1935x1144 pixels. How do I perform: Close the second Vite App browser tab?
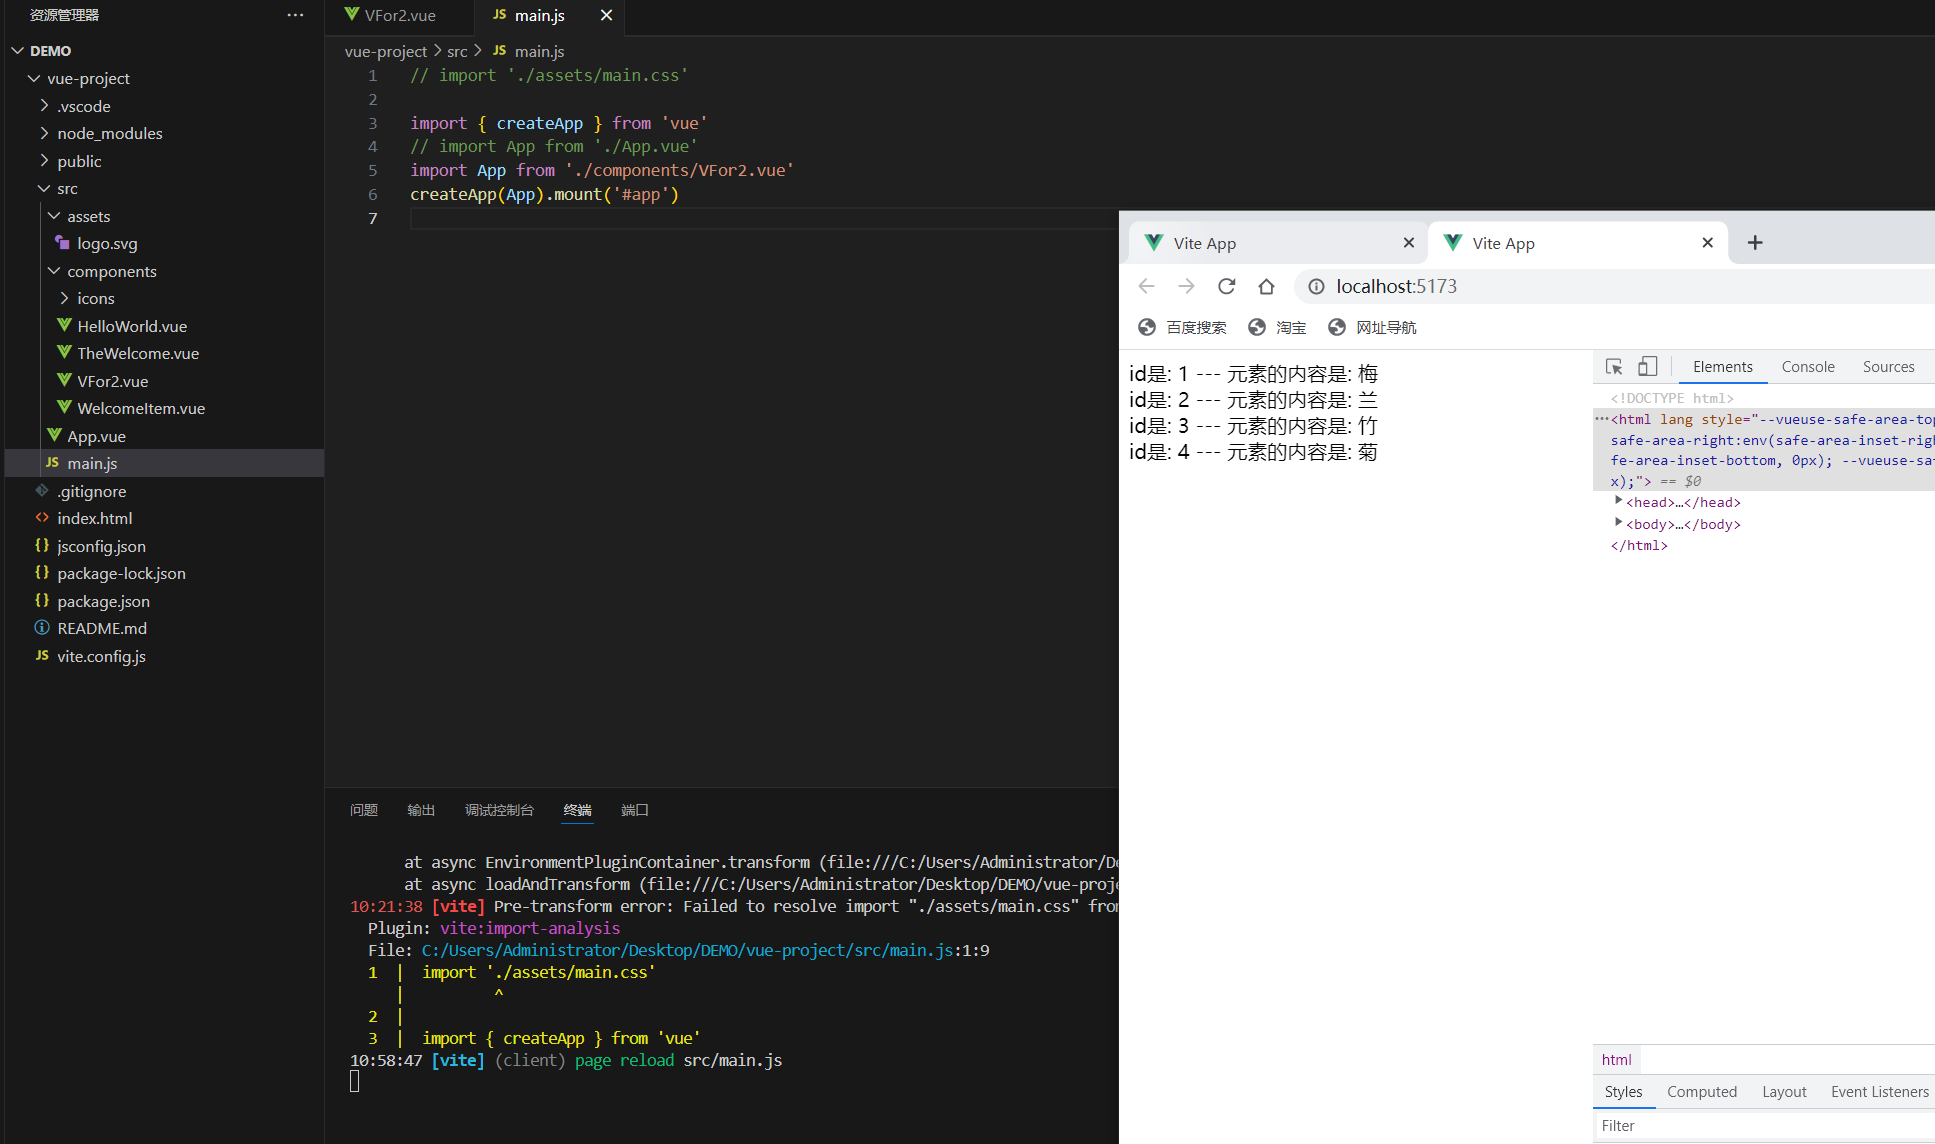[x=1707, y=243]
